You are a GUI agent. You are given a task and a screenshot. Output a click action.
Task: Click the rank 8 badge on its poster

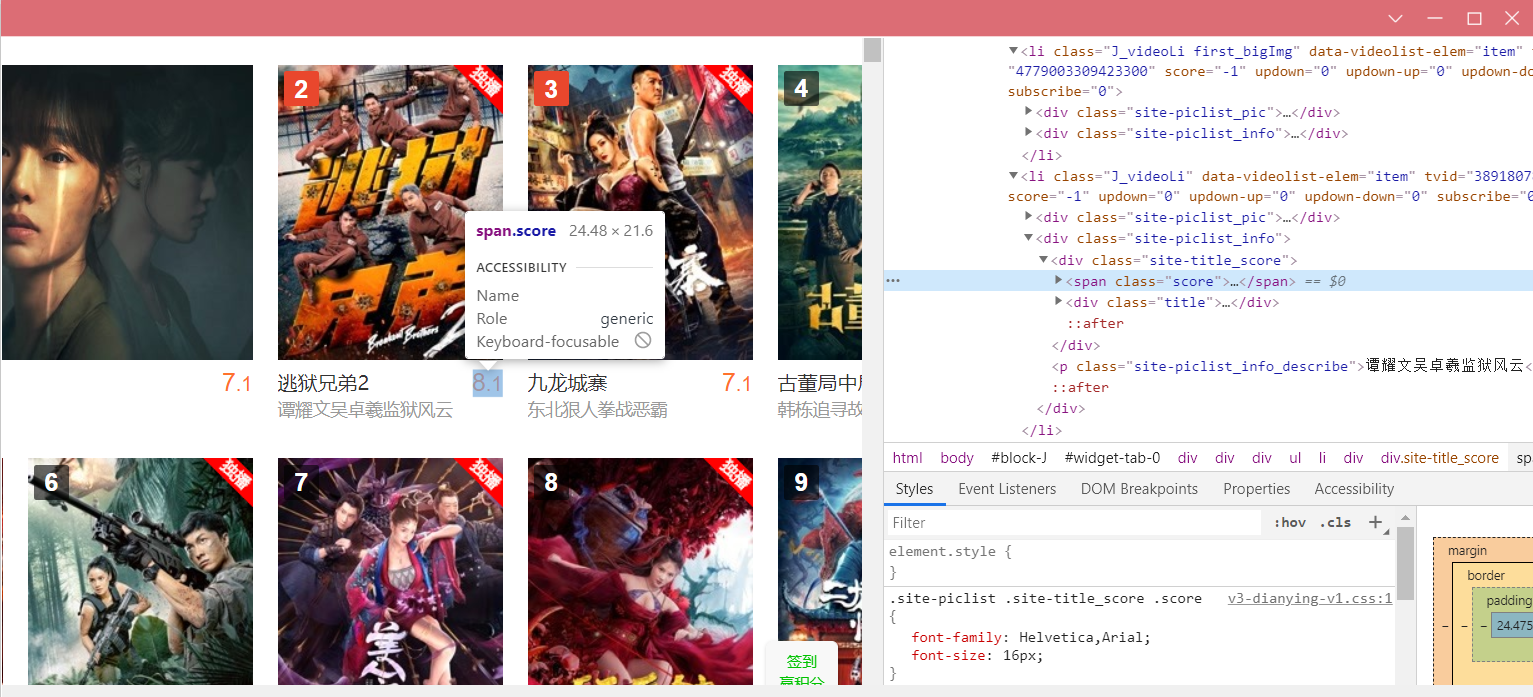[551, 482]
